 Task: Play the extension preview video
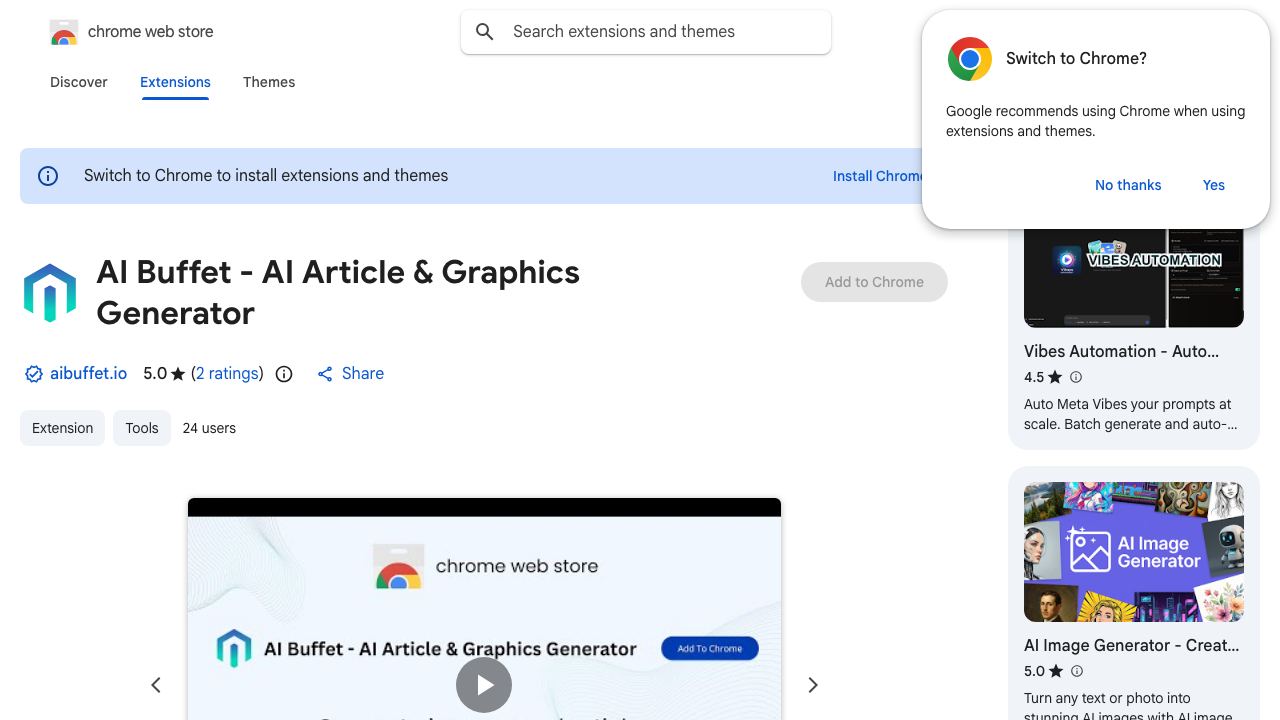484,685
